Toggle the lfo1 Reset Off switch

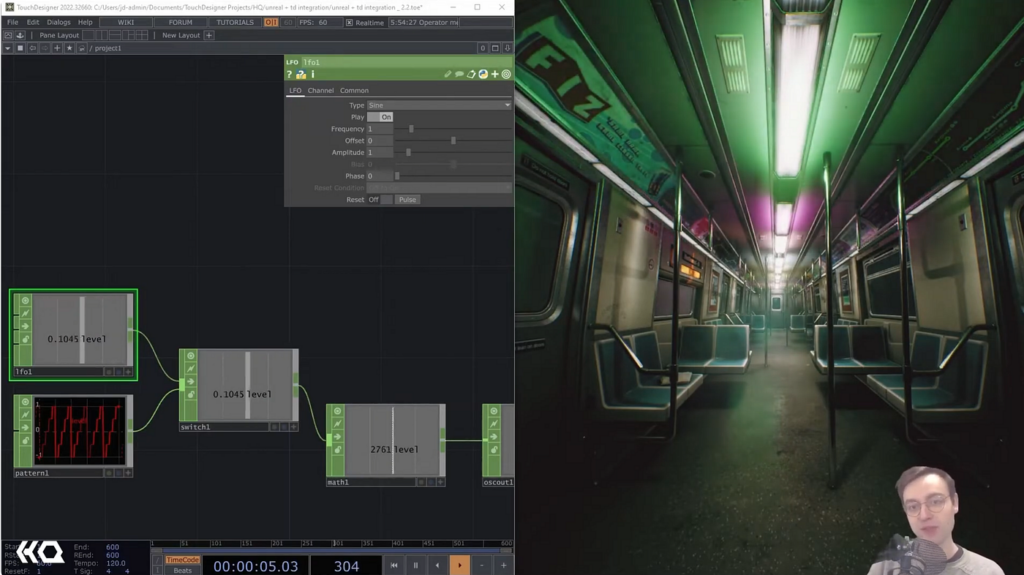coord(380,200)
